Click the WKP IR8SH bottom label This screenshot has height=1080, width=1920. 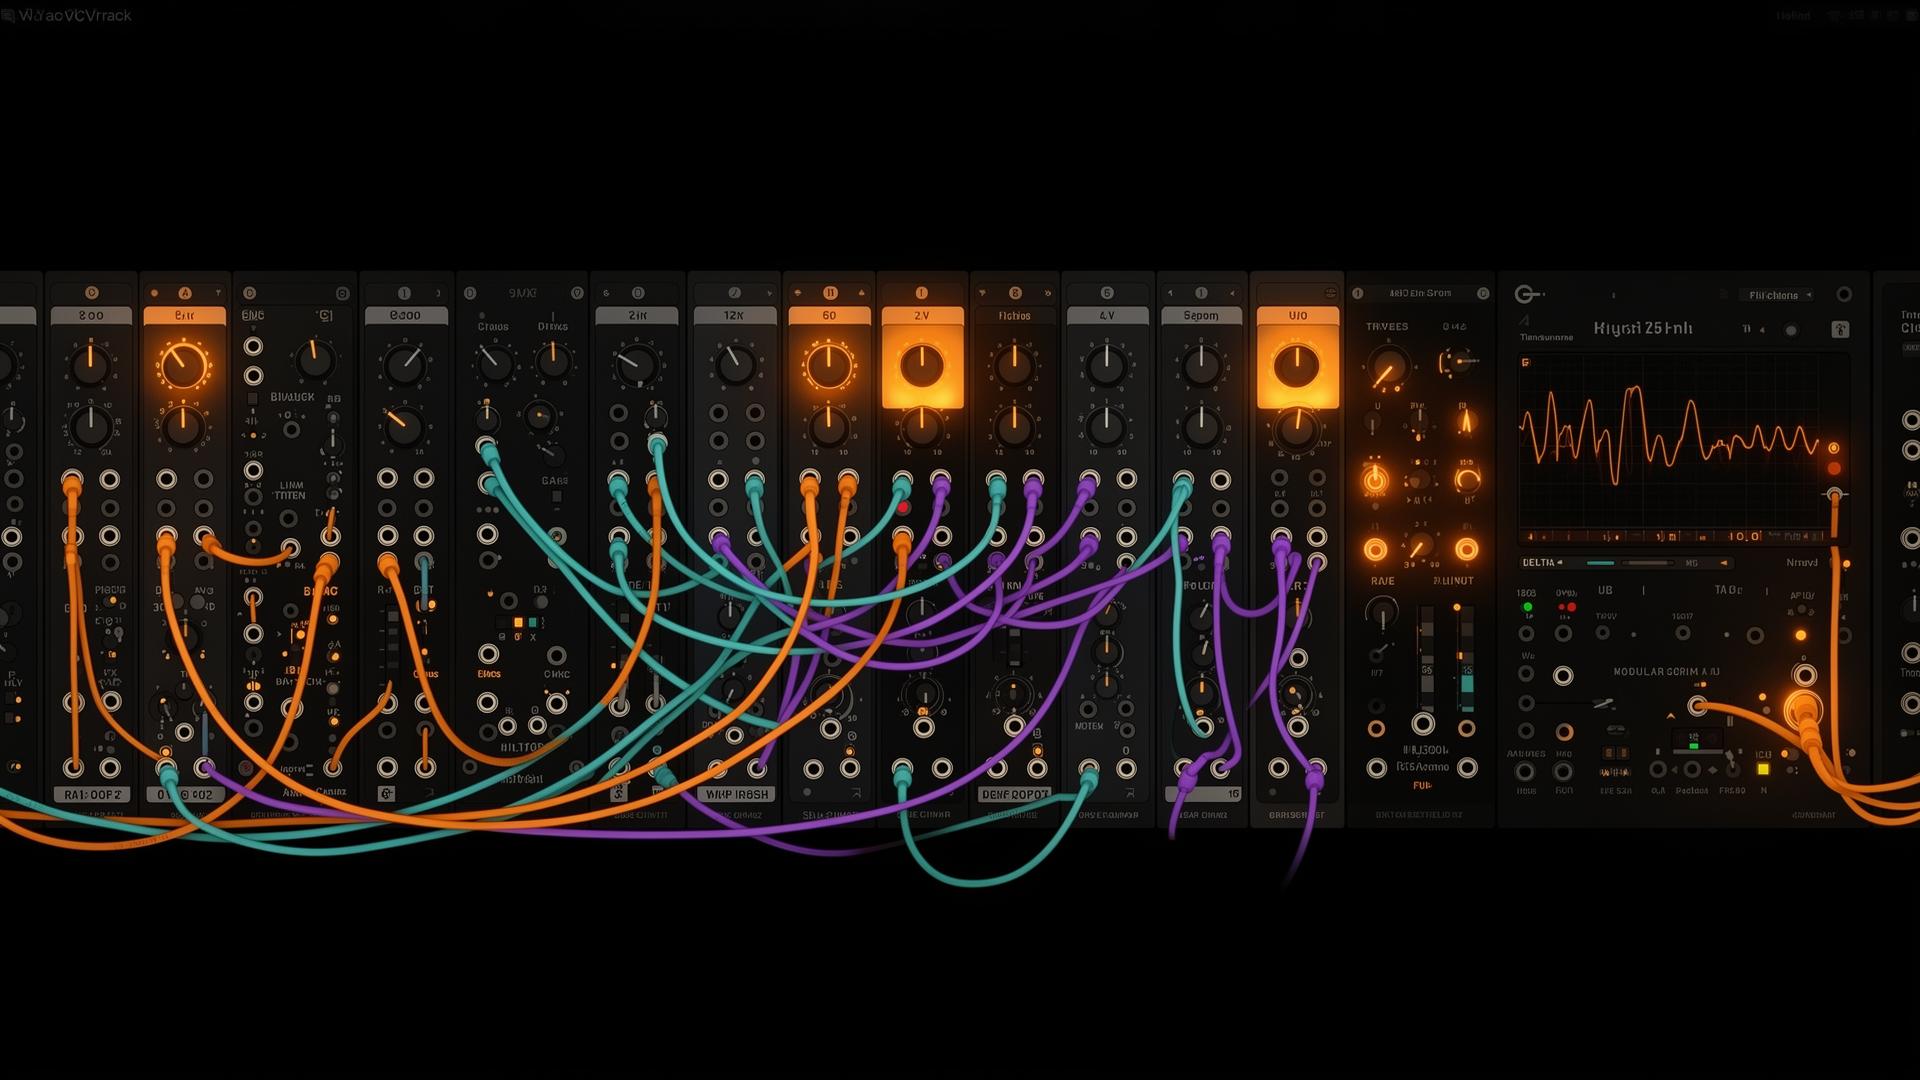click(738, 794)
